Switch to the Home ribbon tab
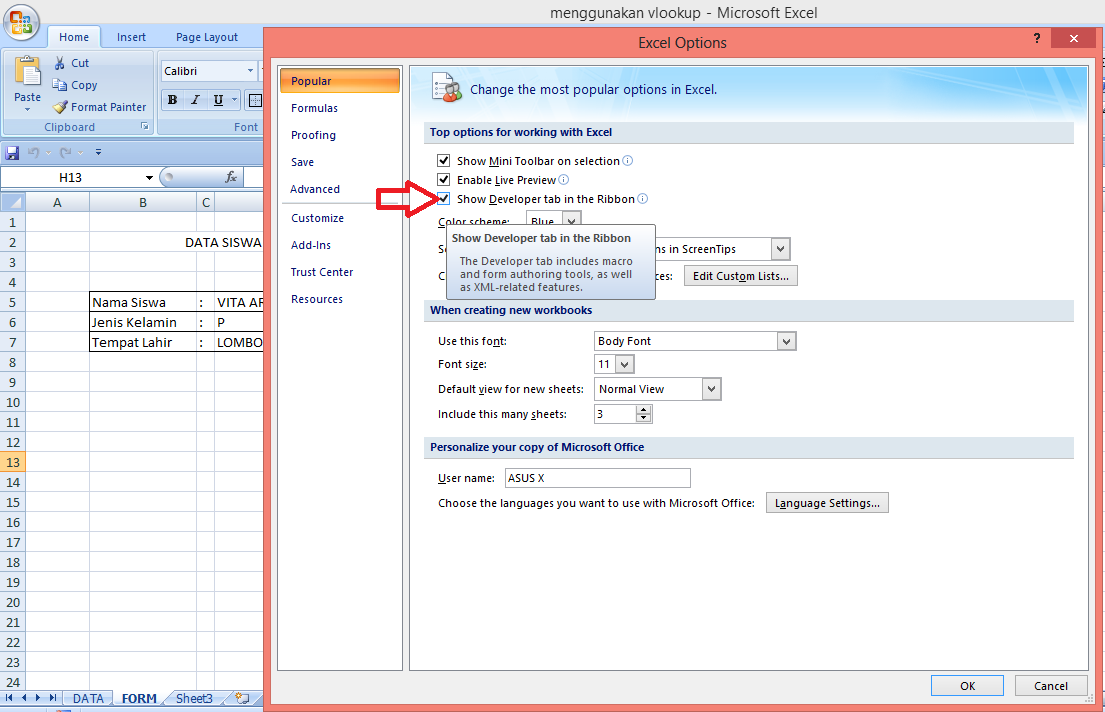 point(74,37)
